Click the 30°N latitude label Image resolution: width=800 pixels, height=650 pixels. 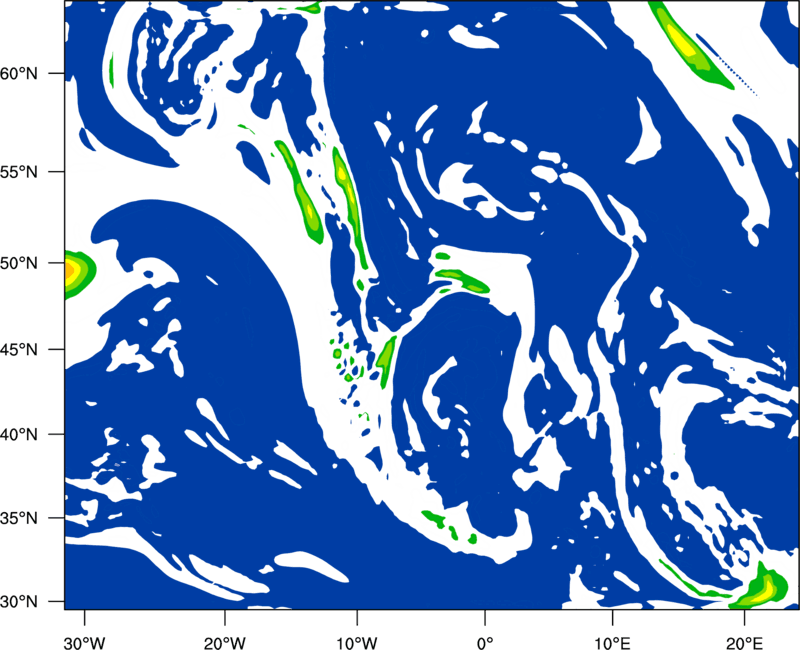point(19,602)
